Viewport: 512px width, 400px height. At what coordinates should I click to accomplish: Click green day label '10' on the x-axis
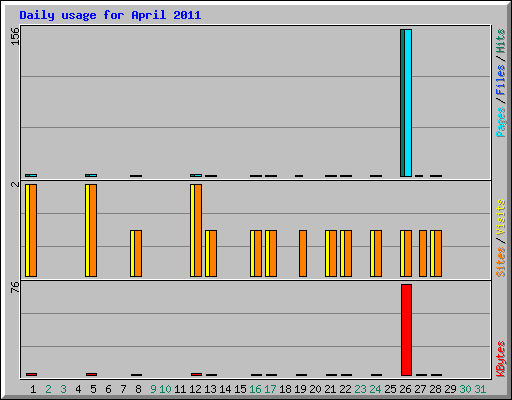point(165,389)
